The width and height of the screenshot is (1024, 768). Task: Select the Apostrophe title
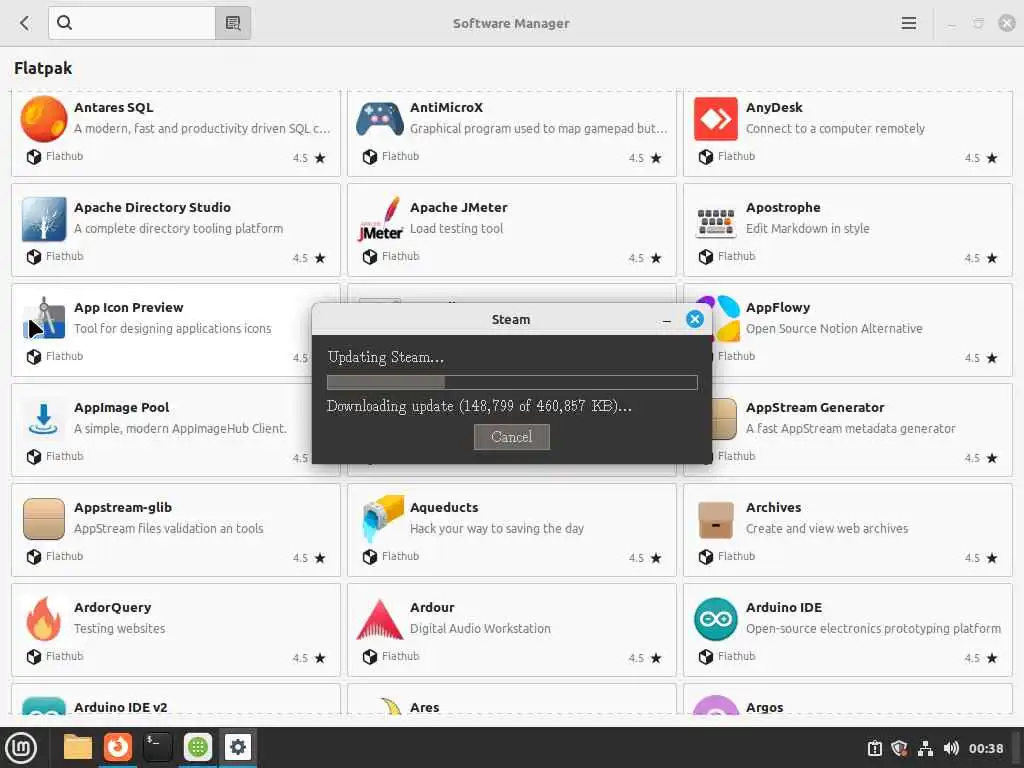(783, 207)
